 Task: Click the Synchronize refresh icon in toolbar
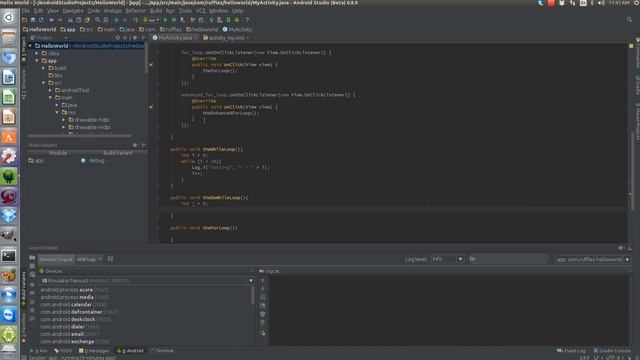click(42, 20)
